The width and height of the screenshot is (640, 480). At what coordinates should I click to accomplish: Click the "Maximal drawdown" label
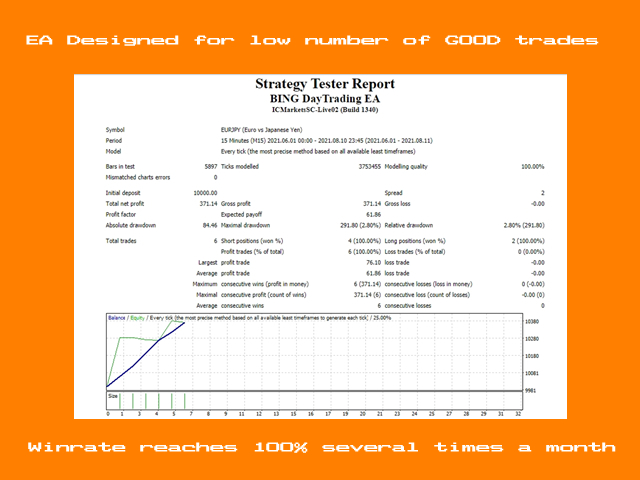245,225
